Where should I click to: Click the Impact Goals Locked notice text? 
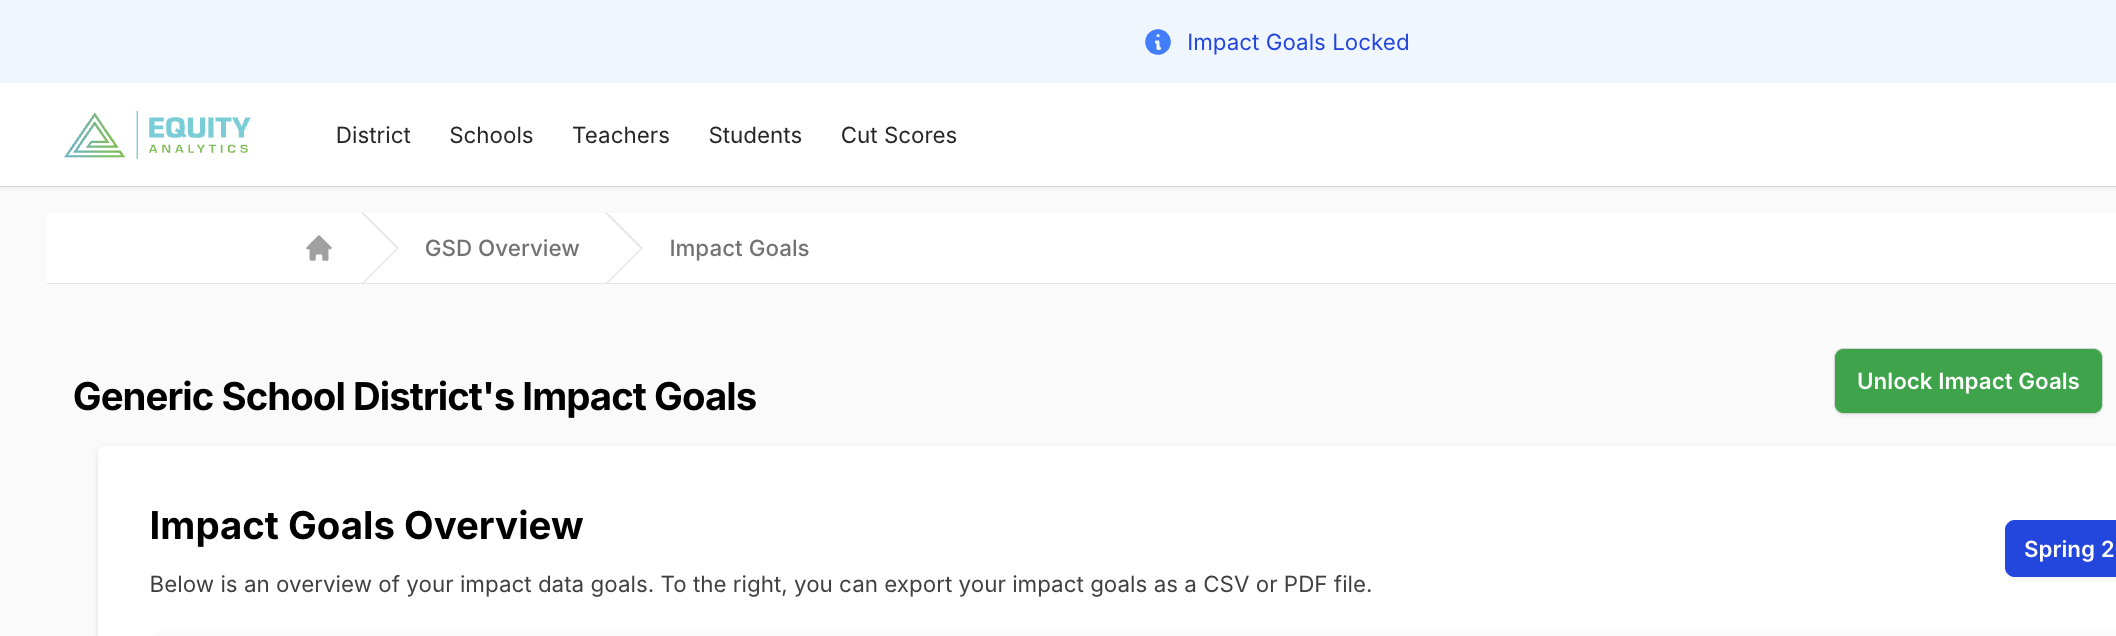pyautogui.click(x=1297, y=42)
